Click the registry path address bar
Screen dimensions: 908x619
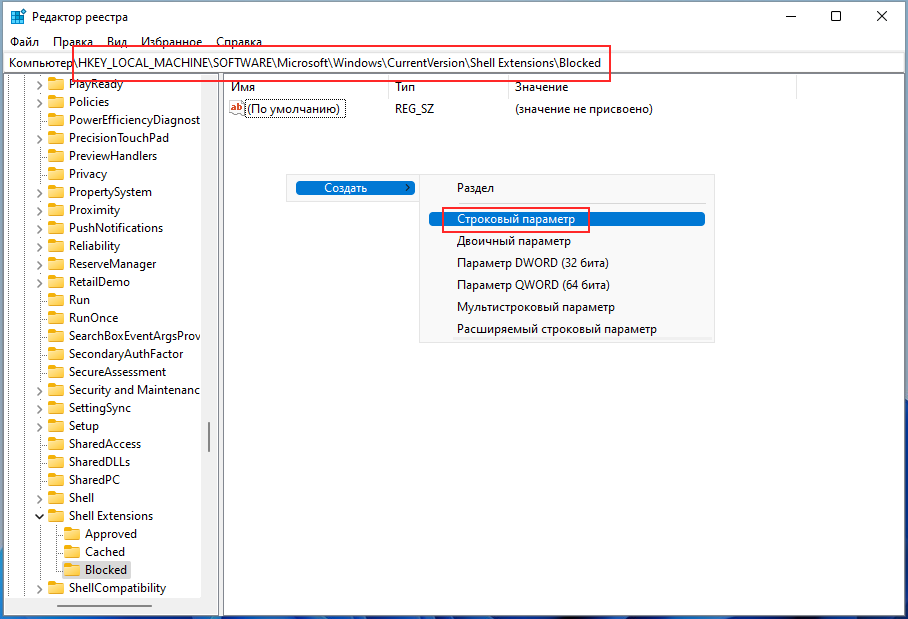coord(453,63)
